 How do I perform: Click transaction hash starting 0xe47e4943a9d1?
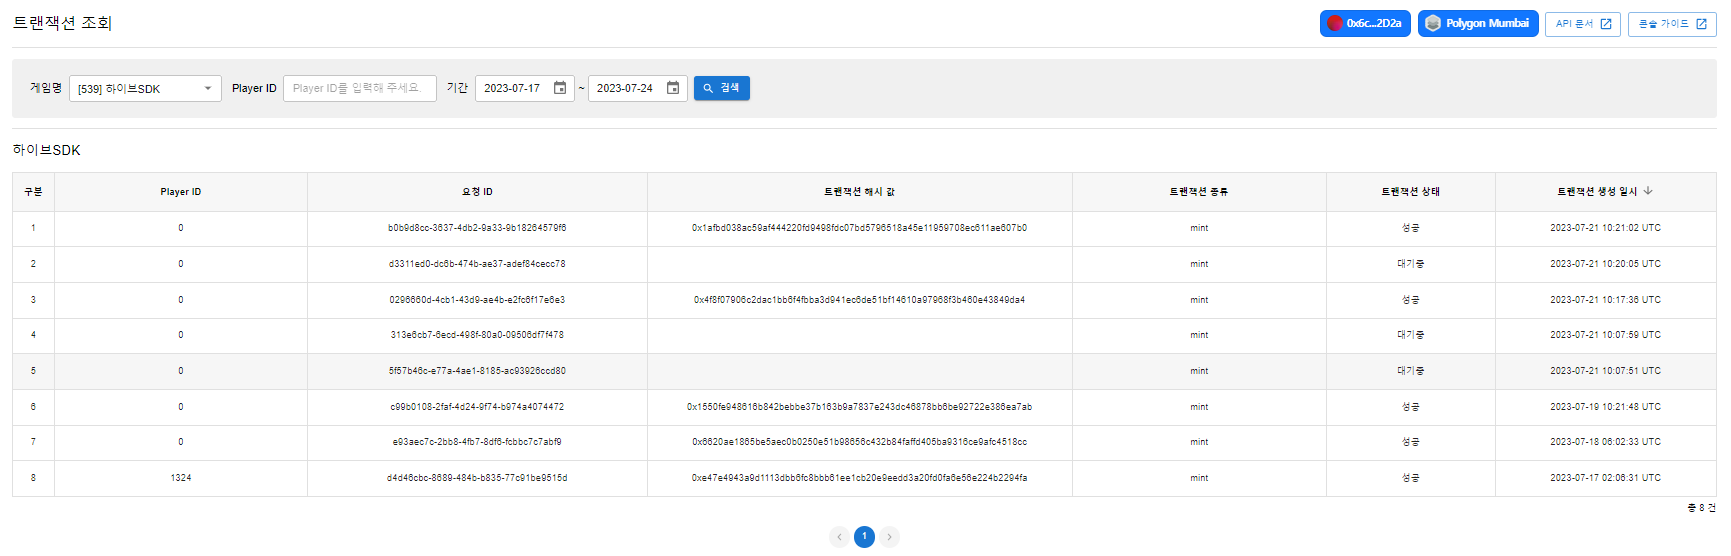(x=859, y=478)
